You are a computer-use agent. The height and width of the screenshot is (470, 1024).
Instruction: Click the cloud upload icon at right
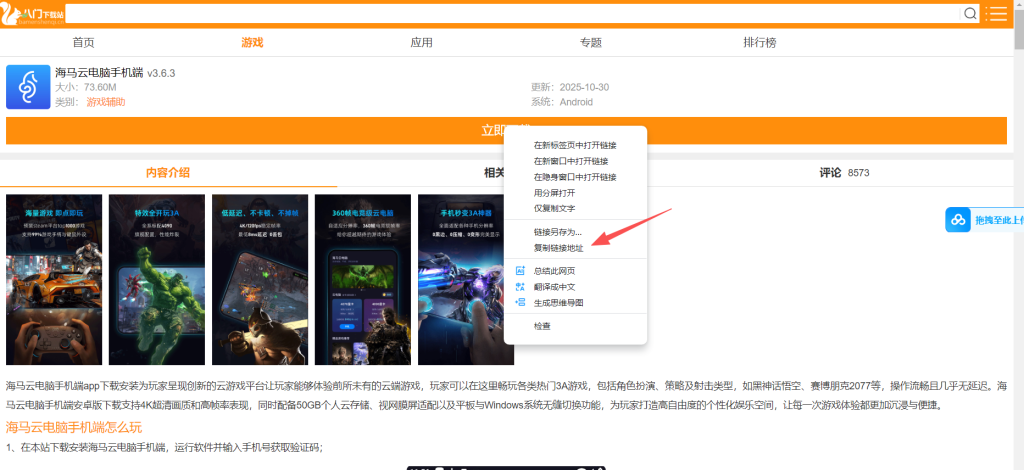point(958,220)
